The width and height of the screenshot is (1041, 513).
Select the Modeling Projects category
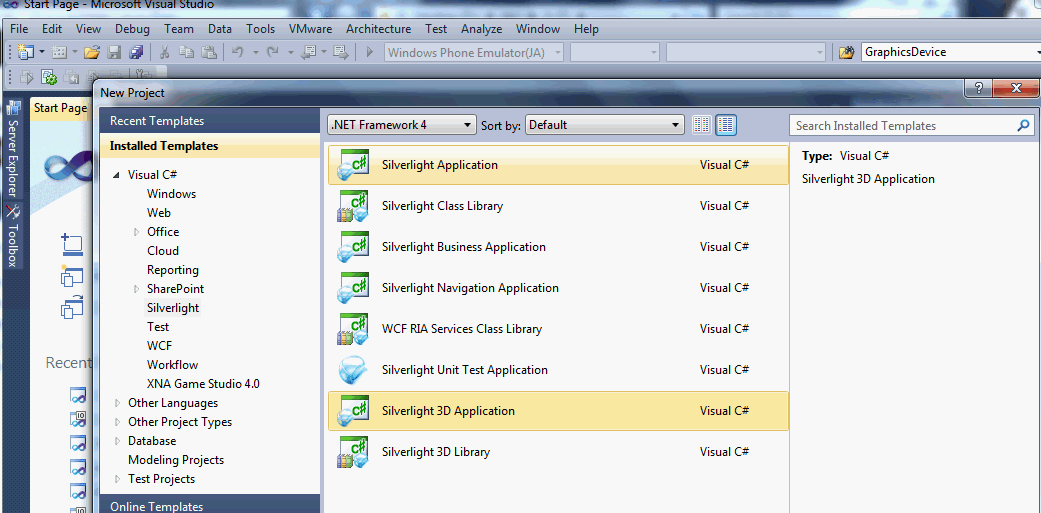(x=176, y=460)
